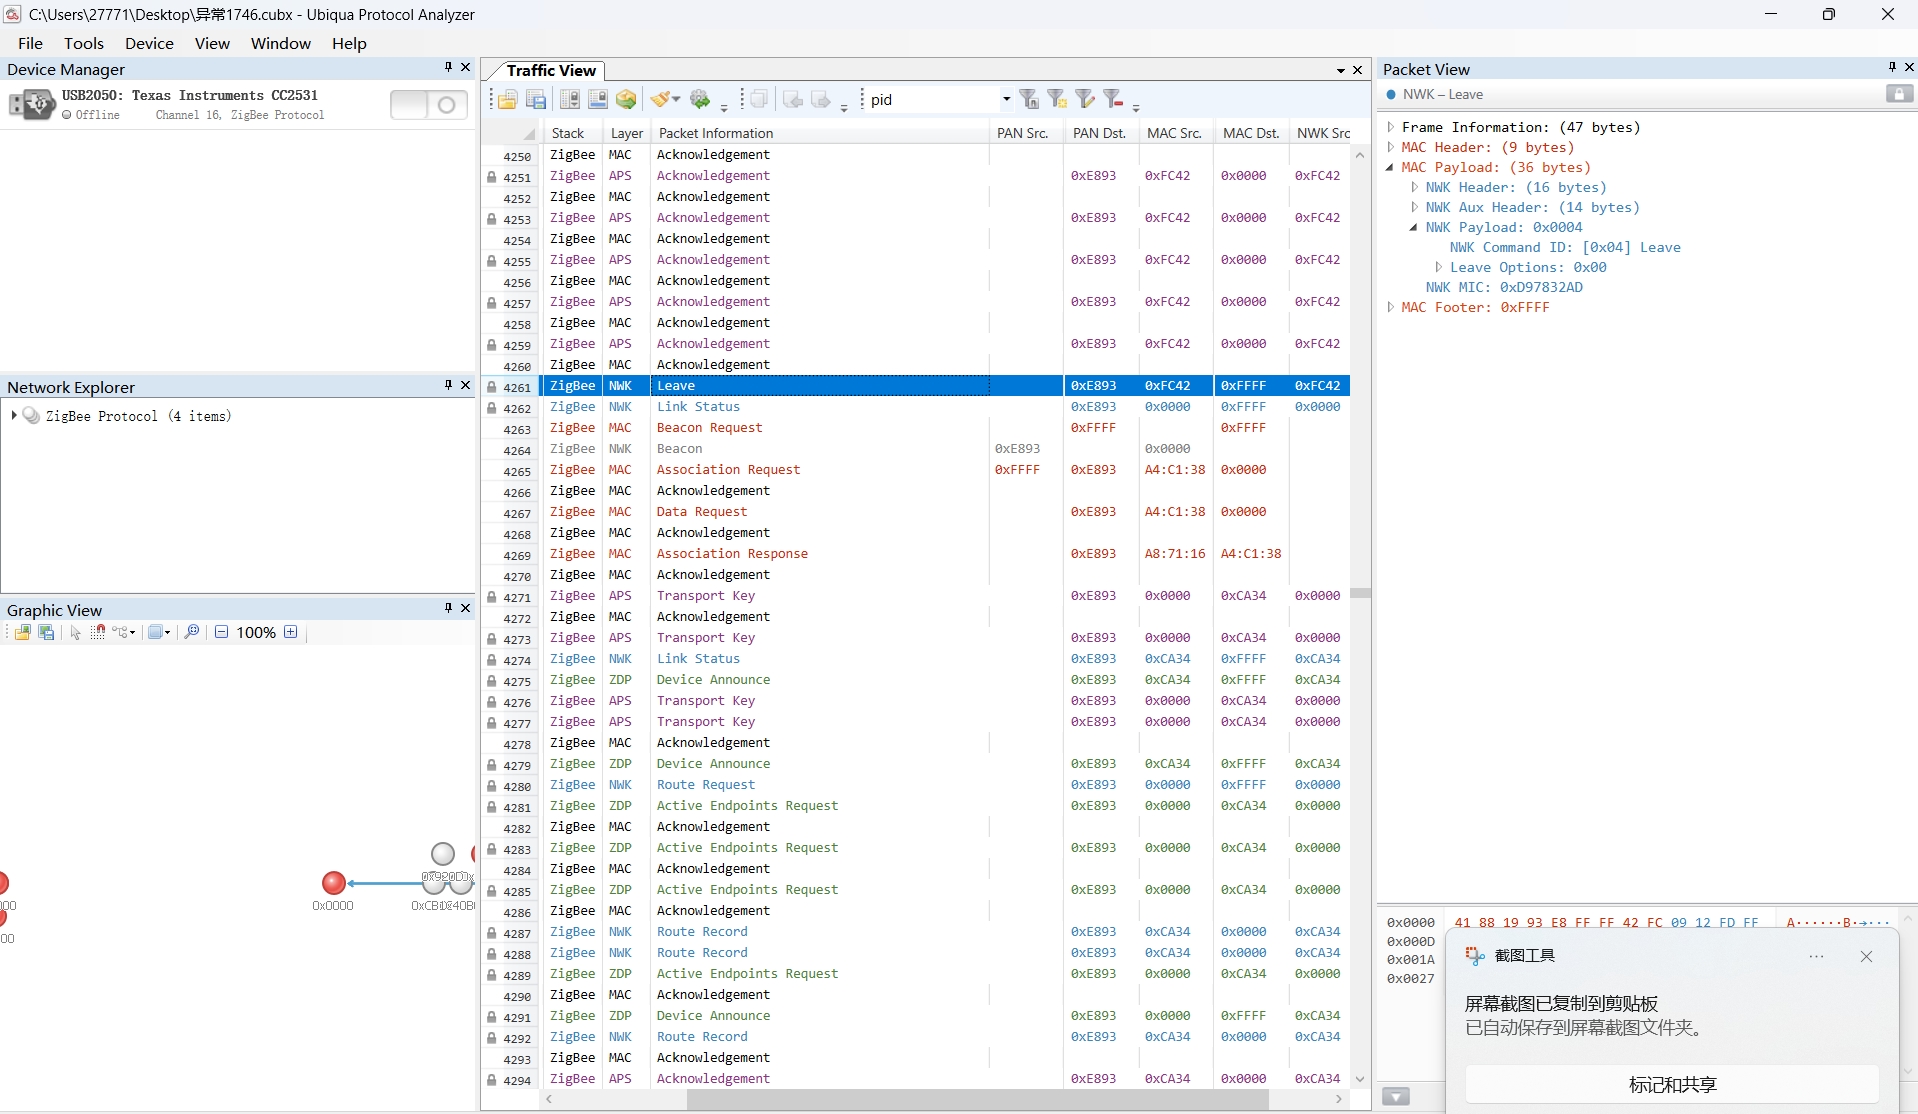
Task: Click the remove filter funnel with red minus
Action: [1113, 99]
